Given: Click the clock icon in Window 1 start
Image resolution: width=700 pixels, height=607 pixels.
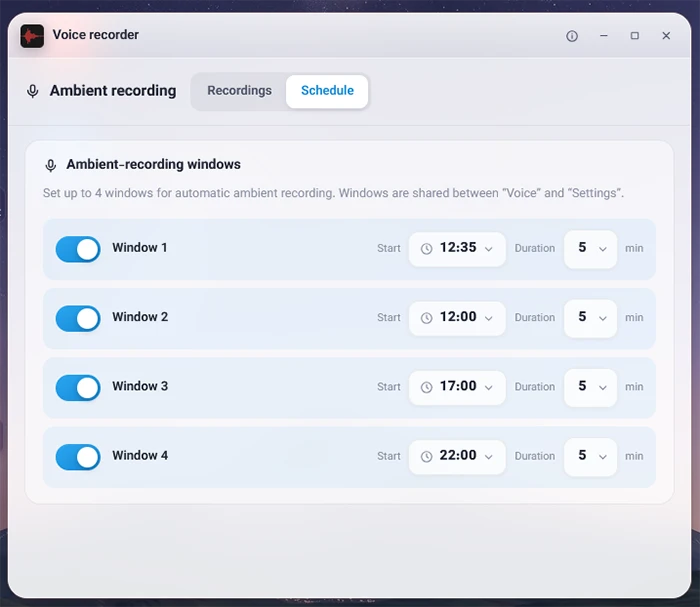Looking at the screenshot, I should tap(427, 249).
